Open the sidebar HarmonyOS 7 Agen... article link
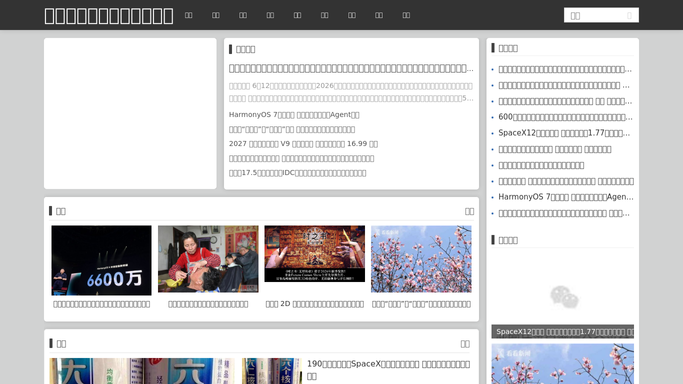 tap(566, 197)
